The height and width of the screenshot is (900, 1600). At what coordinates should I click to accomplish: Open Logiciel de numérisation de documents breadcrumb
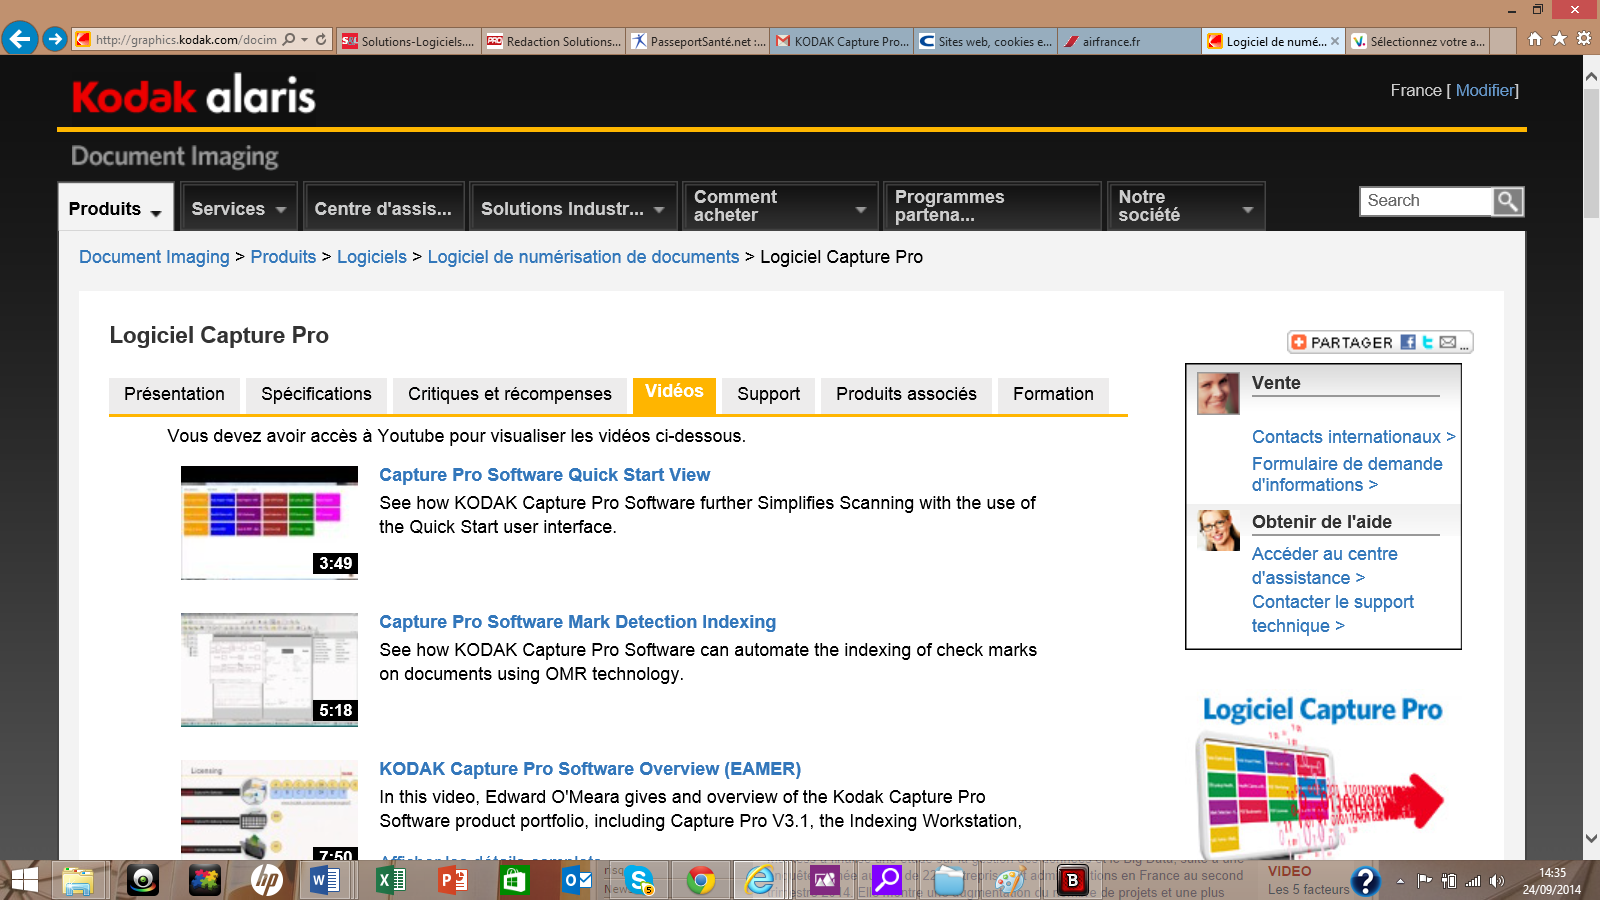[583, 257]
